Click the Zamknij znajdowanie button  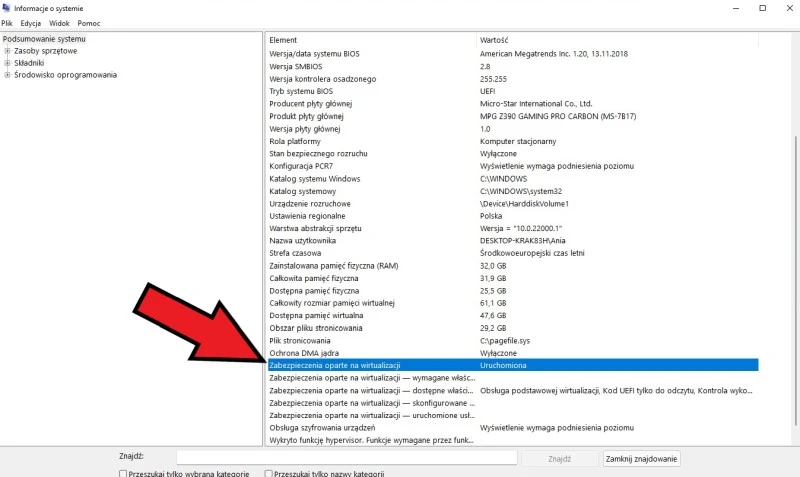click(x=641, y=459)
